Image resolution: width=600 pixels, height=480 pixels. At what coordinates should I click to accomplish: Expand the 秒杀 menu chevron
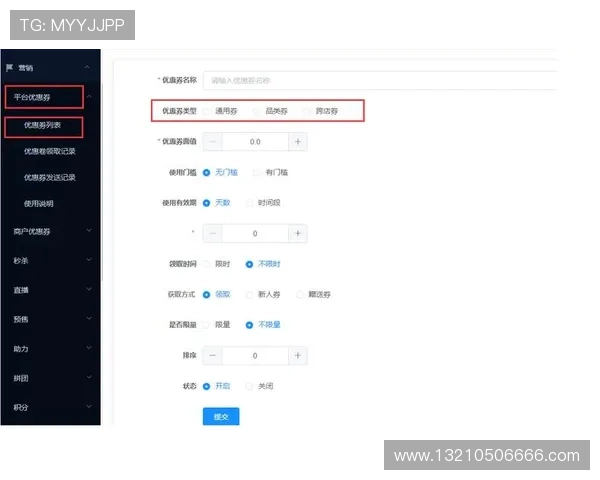pos(89,260)
